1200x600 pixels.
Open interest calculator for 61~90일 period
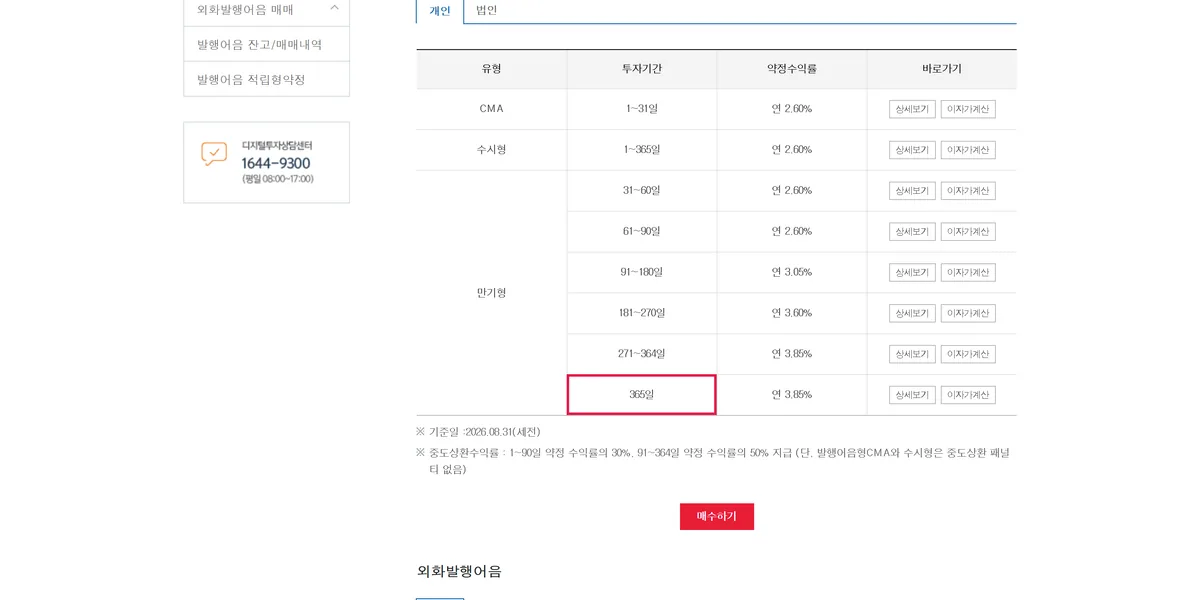coord(968,232)
